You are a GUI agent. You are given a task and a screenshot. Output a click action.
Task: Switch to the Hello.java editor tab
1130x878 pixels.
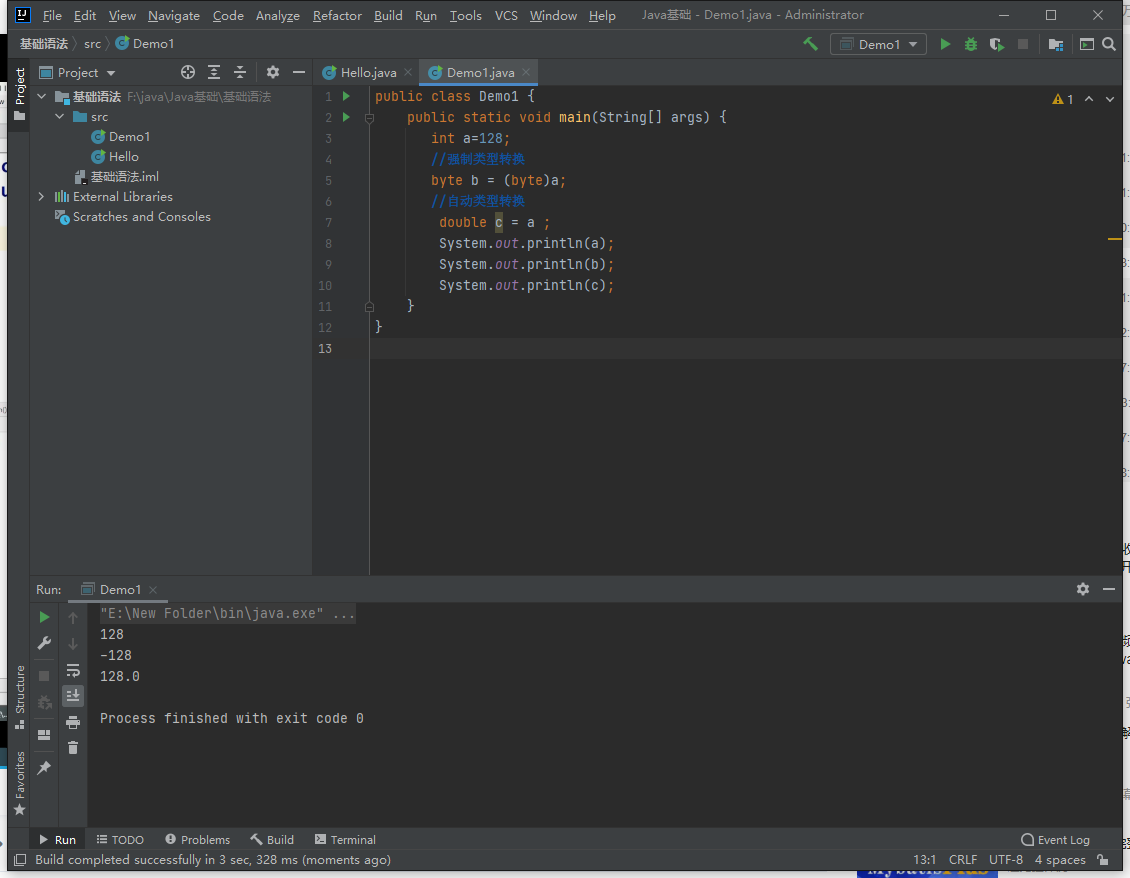coord(368,72)
